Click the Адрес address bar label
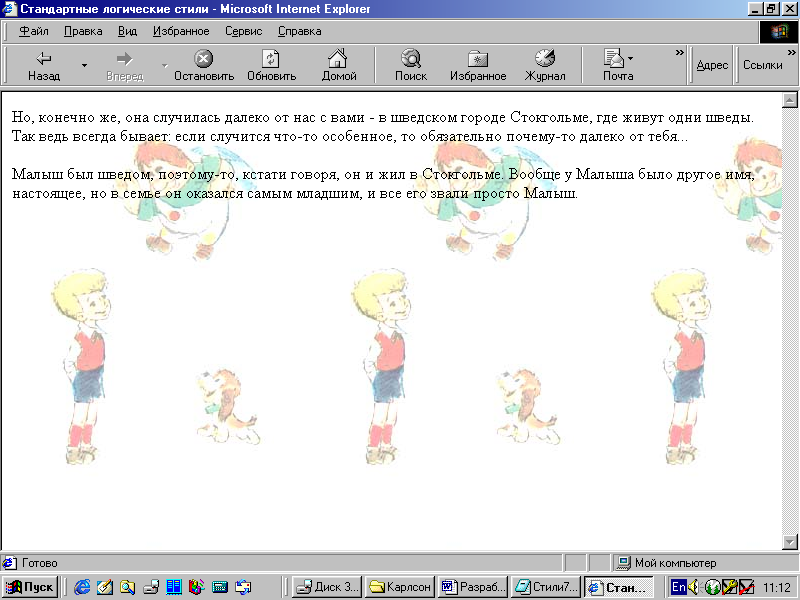800x600 pixels. pos(712,65)
